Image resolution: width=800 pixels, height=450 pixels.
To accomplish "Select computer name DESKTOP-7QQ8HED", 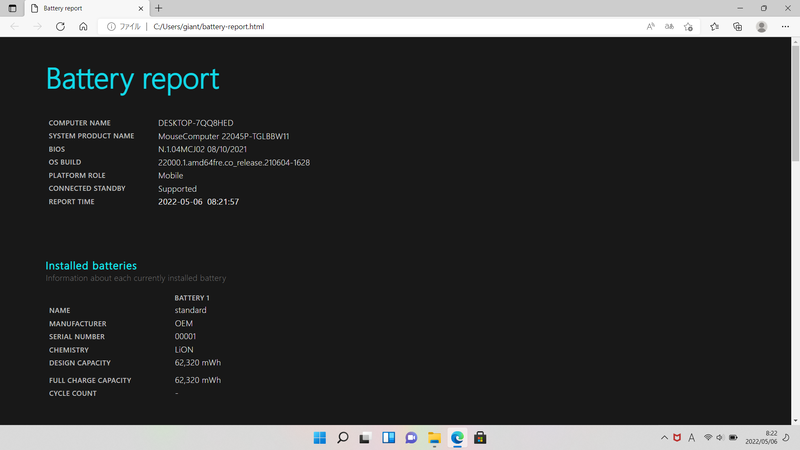I will point(195,123).
